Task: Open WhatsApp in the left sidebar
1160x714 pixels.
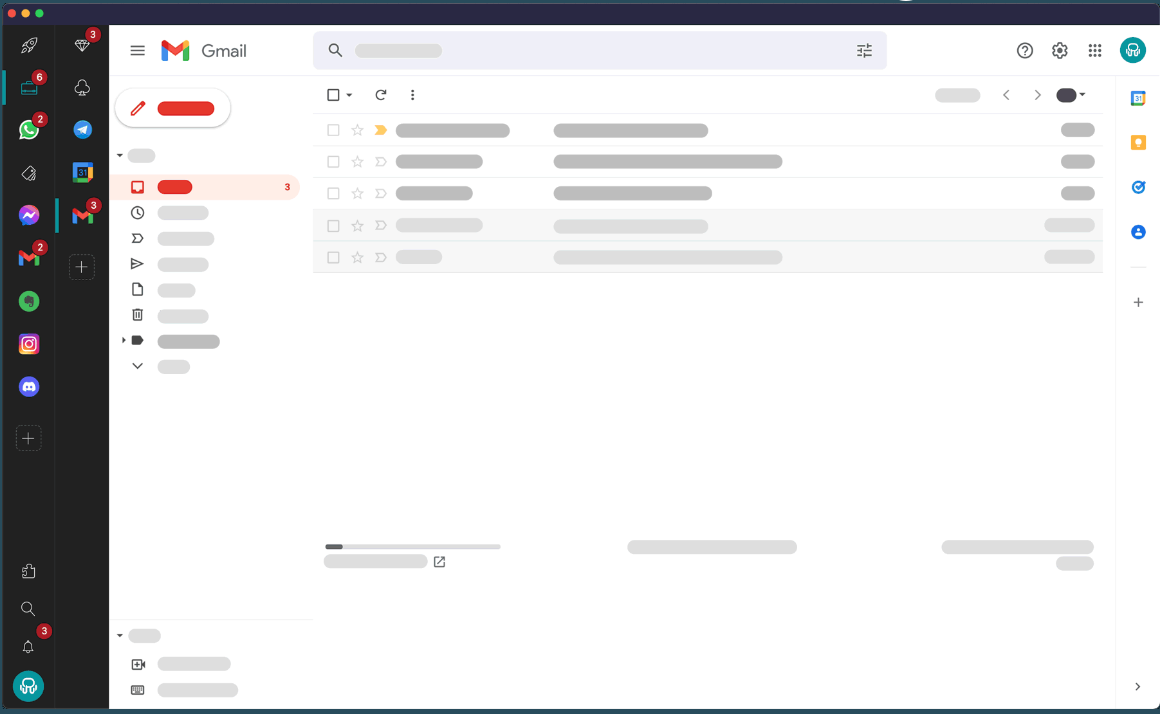Action: tap(29, 130)
